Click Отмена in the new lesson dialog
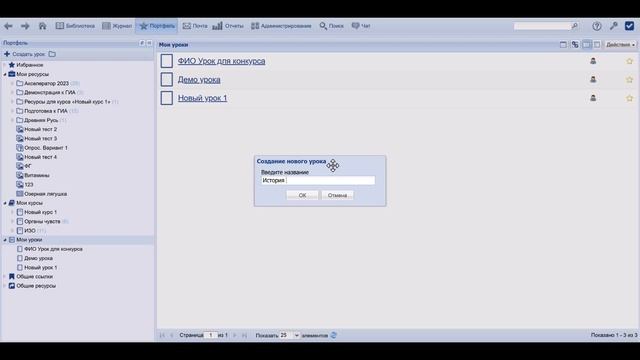The width and height of the screenshot is (640, 360). (337, 196)
